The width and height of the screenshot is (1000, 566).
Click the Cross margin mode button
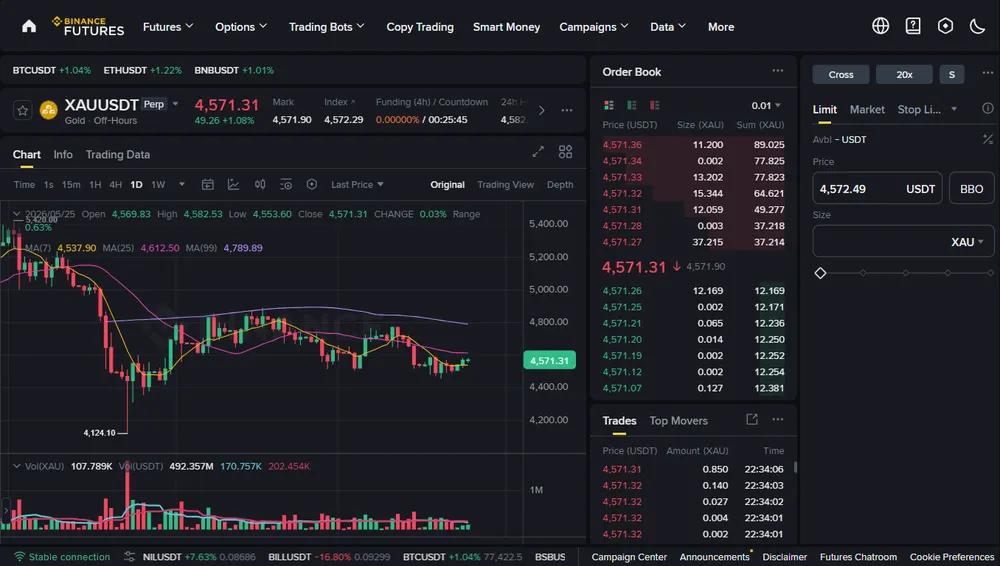point(841,74)
